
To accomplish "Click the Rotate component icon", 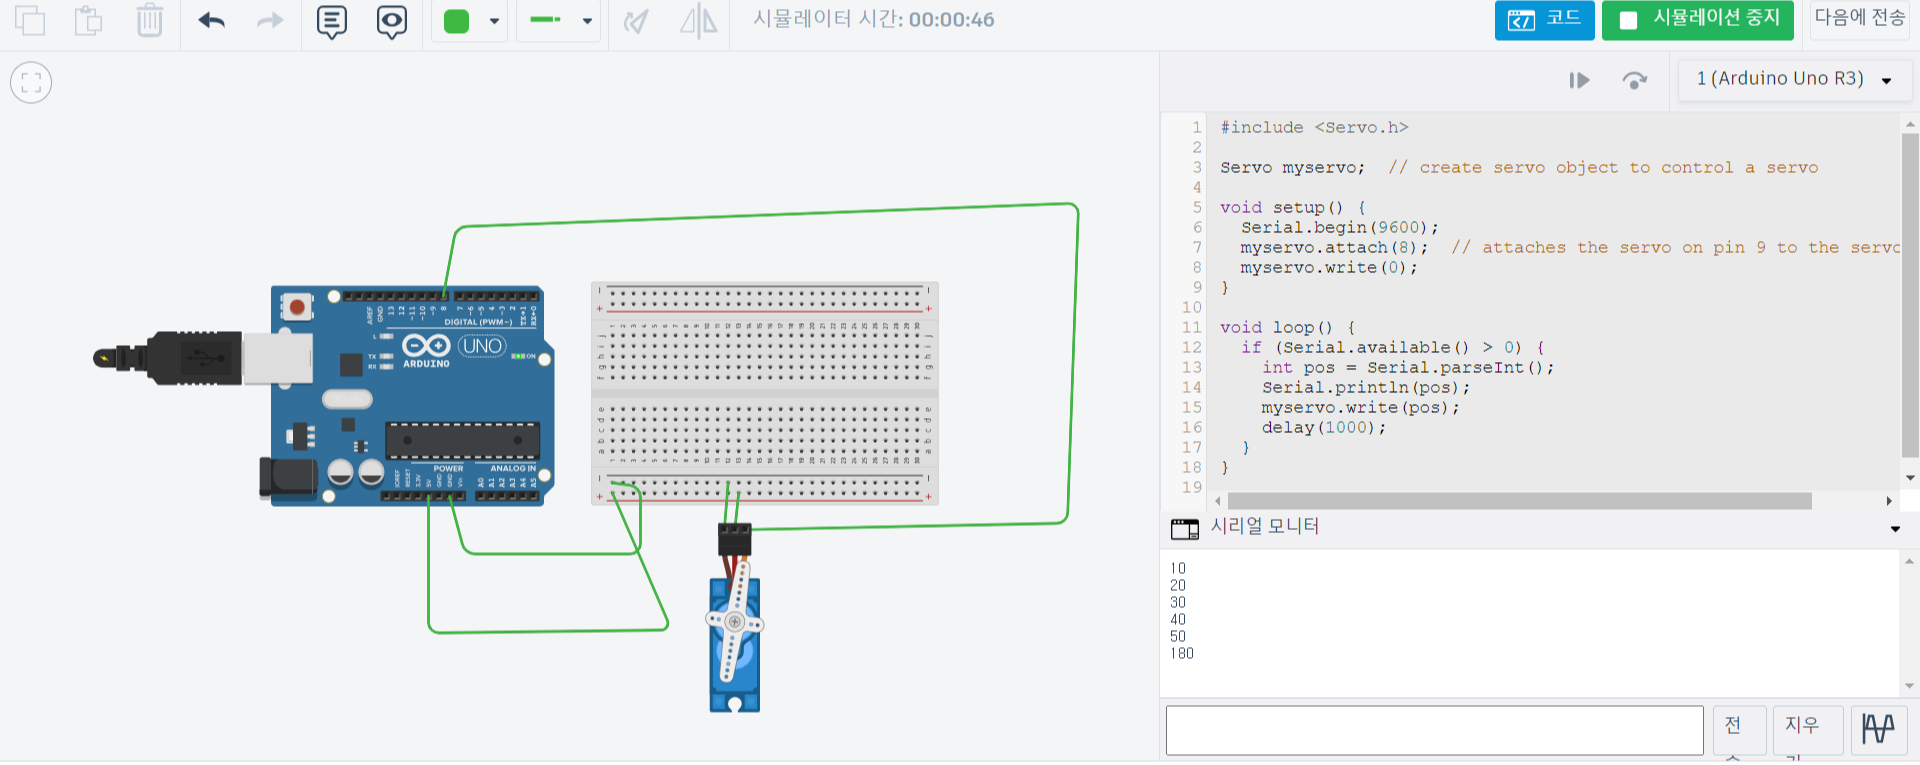I will click(x=636, y=21).
